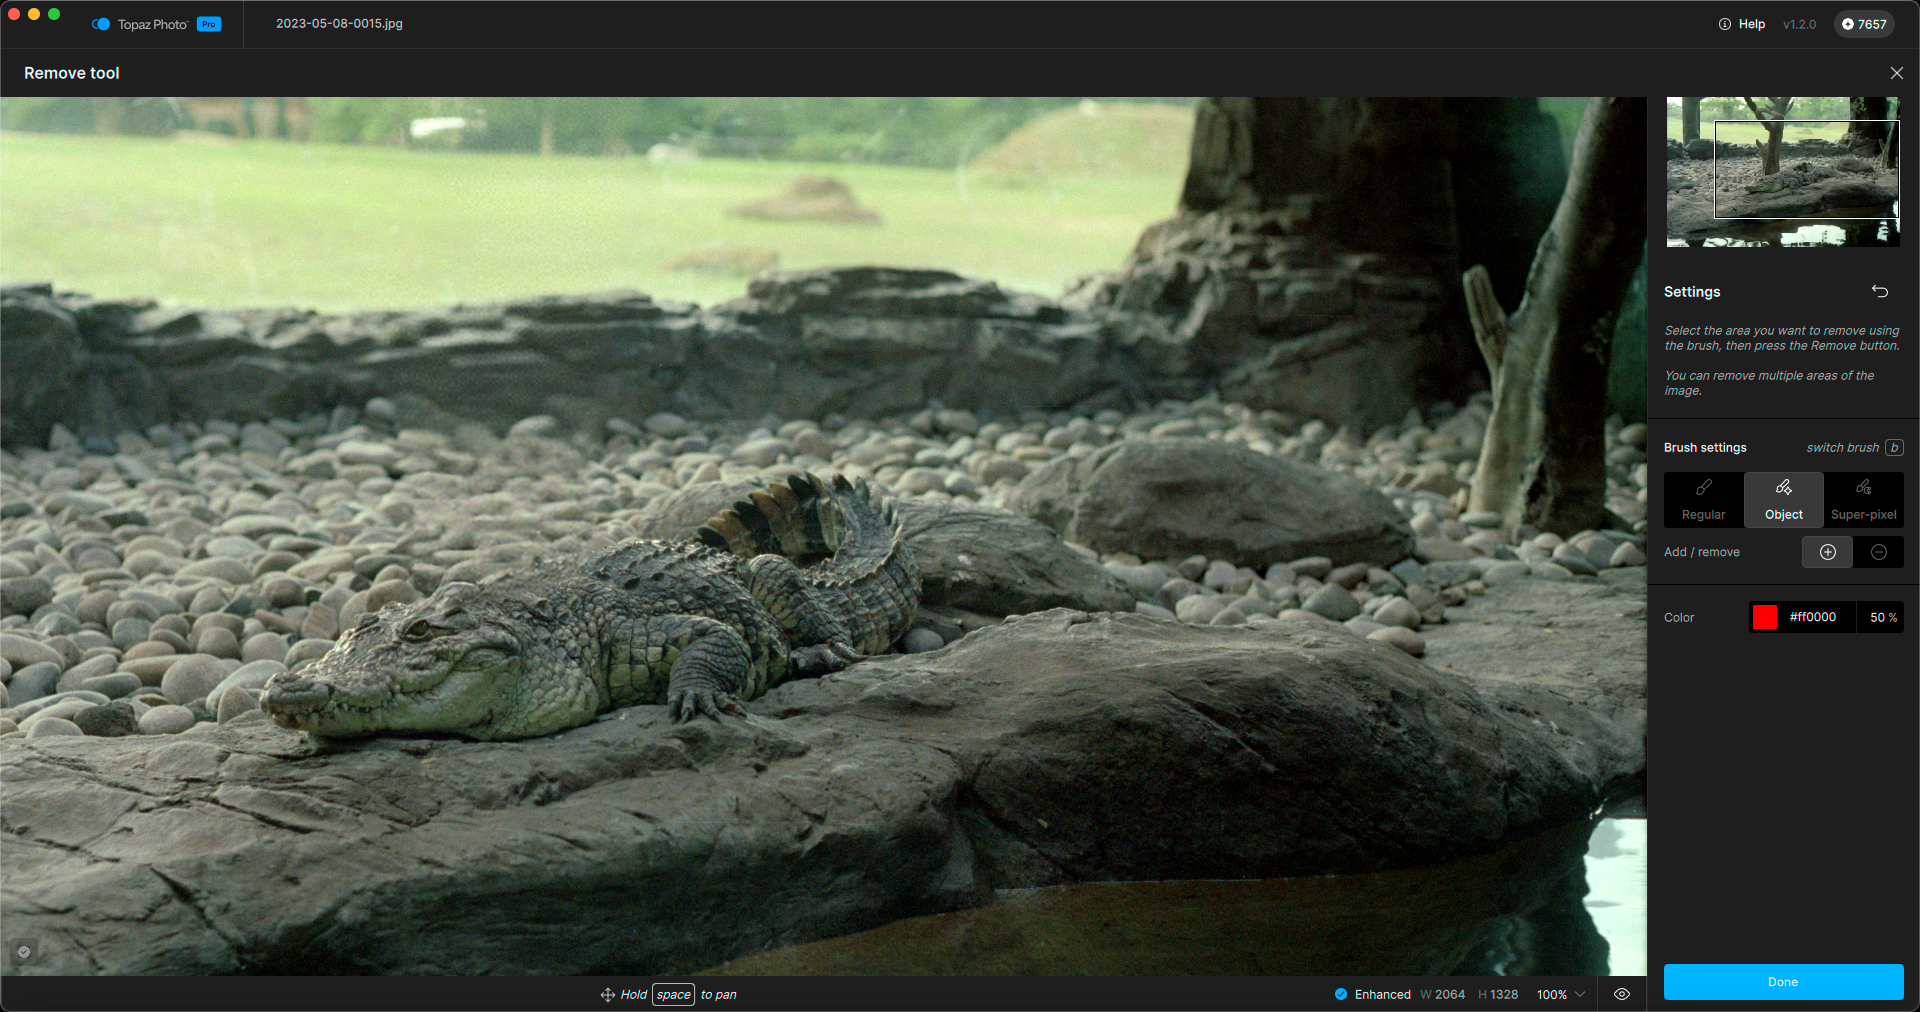Screen dimensions: 1920x1012
Task: Select the 2023-05-08-0015.jpg file tab
Action: (x=339, y=24)
